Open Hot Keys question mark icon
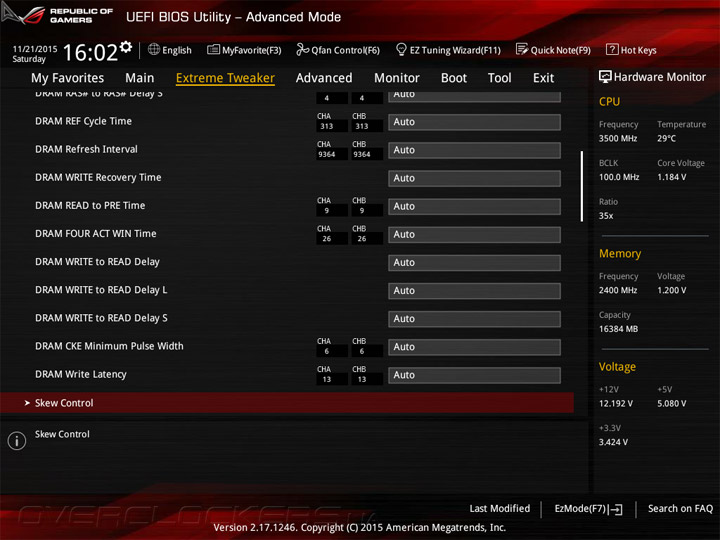Image resolution: width=720 pixels, height=540 pixels. [612, 49]
